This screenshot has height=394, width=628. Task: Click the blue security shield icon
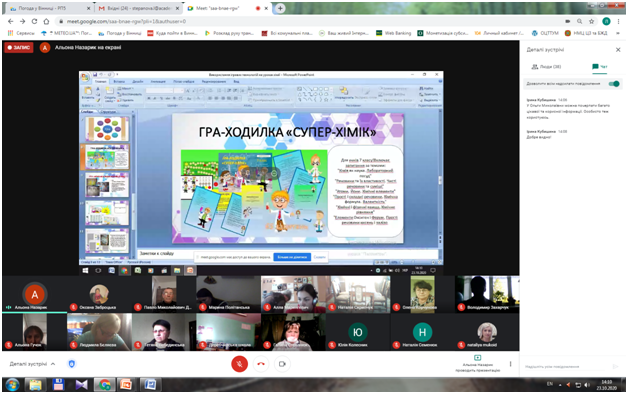coord(72,364)
